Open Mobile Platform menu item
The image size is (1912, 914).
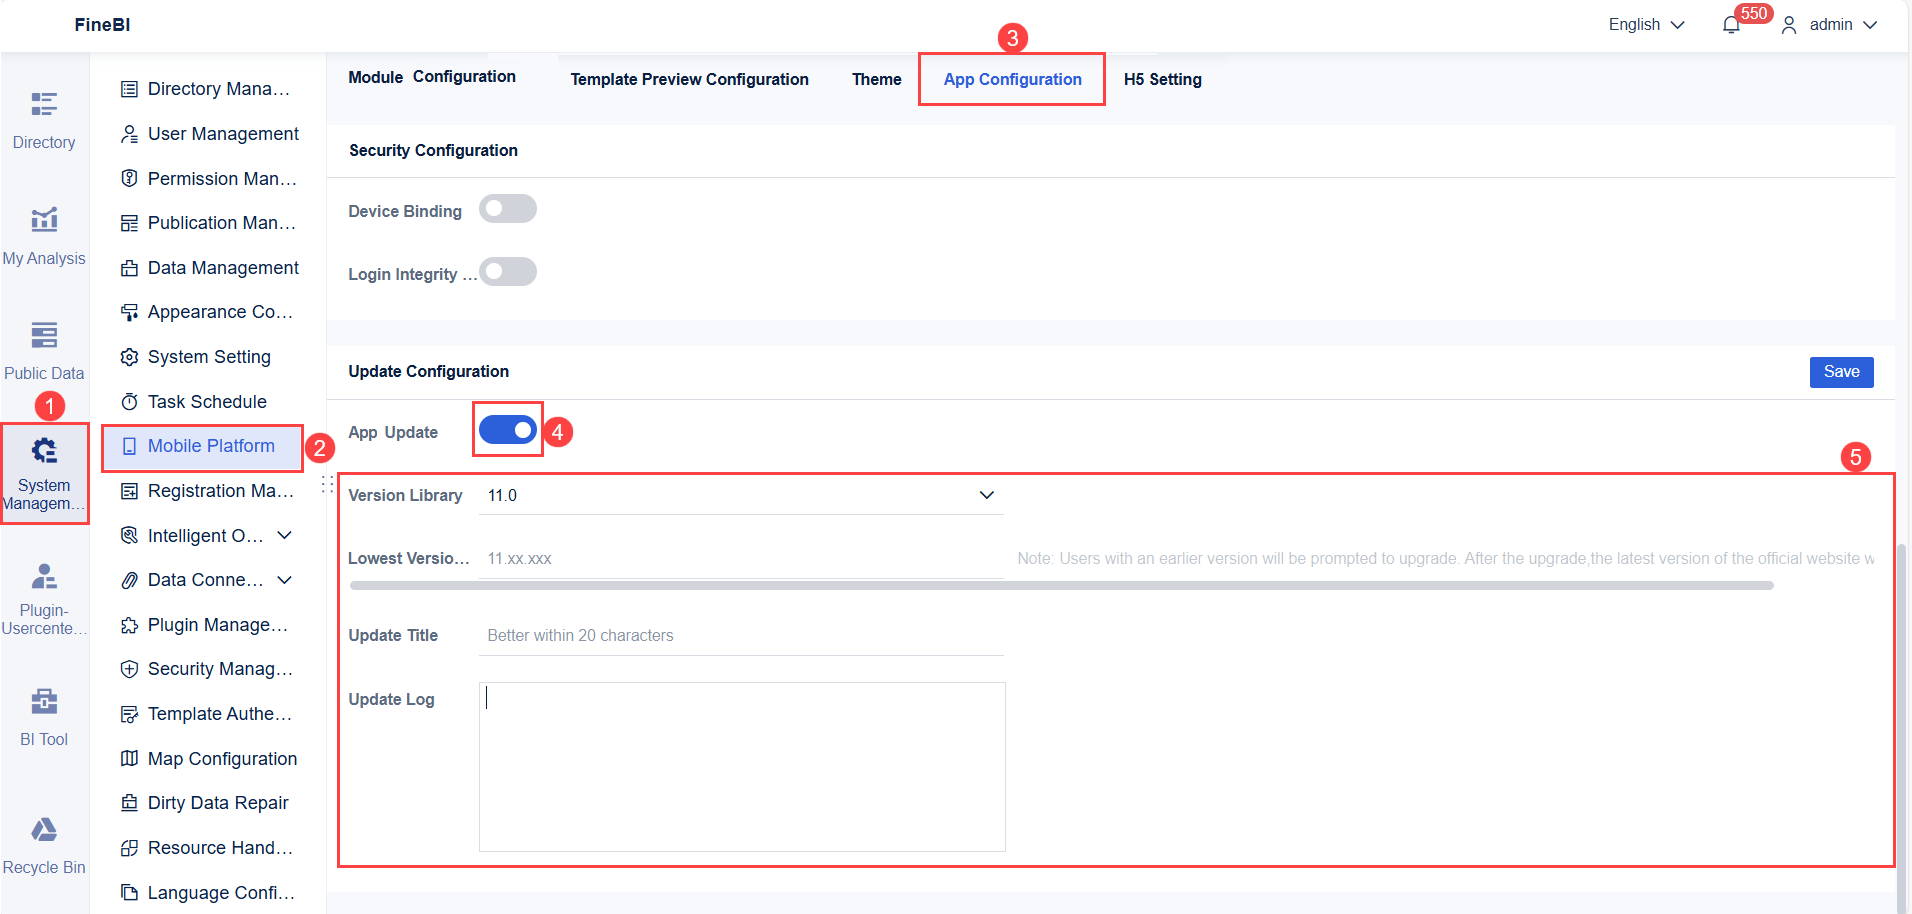point(202,446)
